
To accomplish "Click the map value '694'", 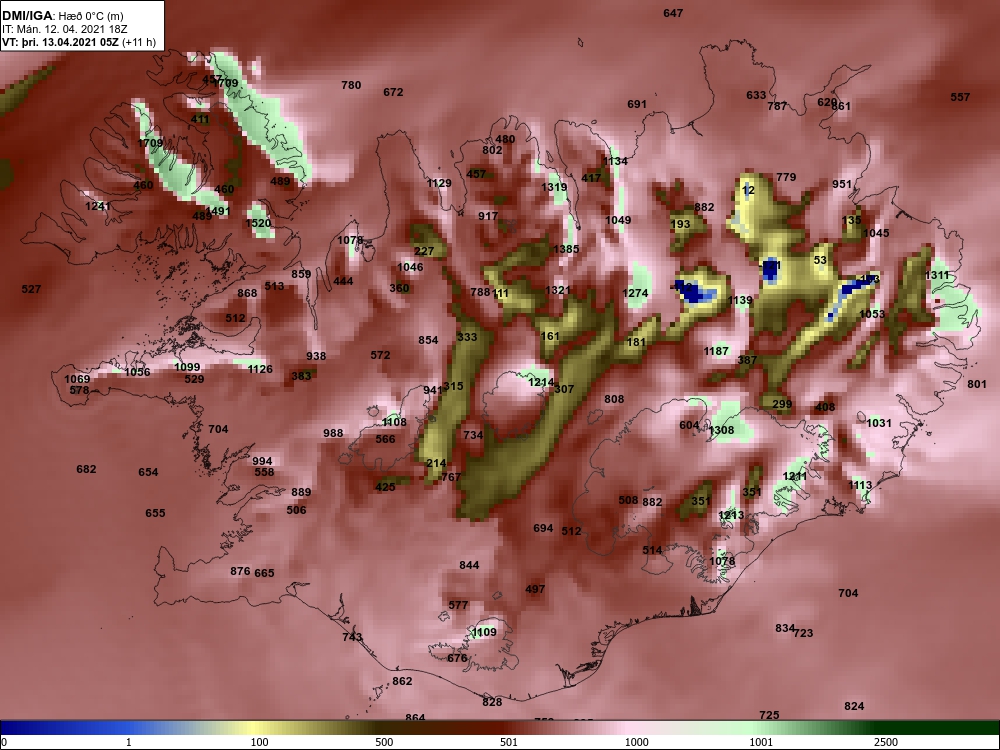I will tap(543, 528).
